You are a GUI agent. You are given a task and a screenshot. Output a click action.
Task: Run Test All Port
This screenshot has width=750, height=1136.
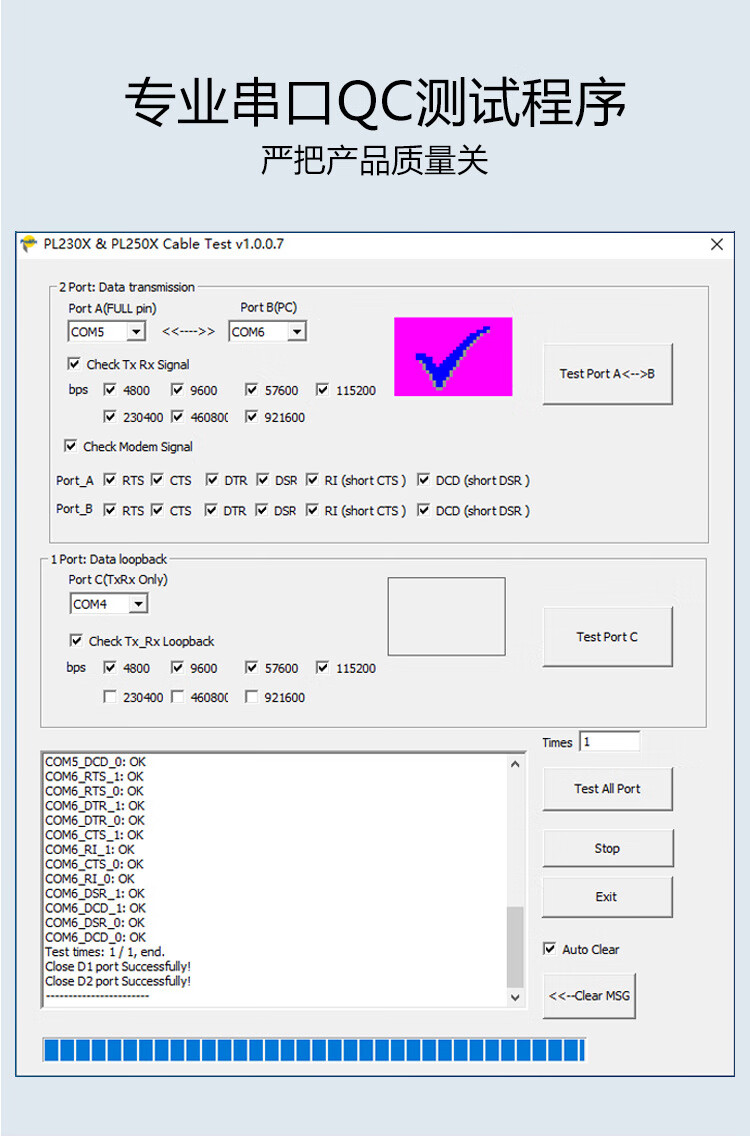click(x=607, y=789)
